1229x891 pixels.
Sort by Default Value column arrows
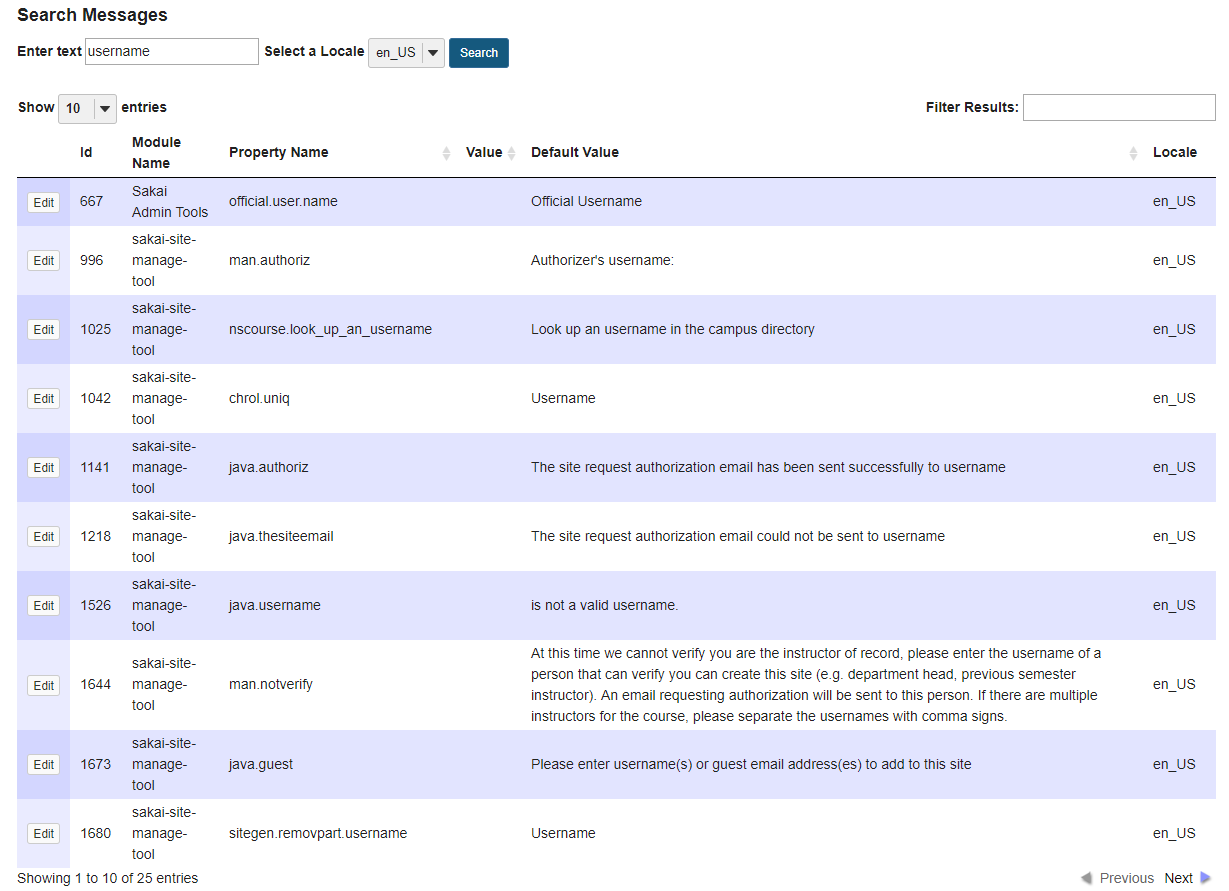(x=1133, y=153)
